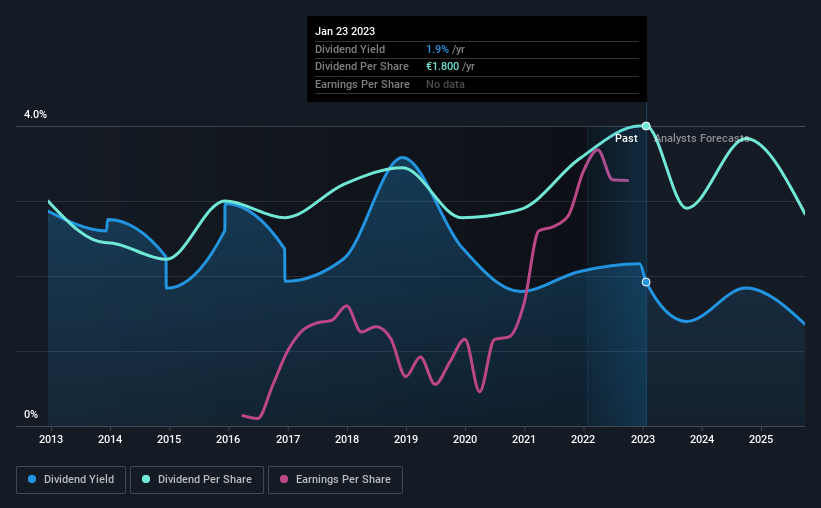Click the 2025 x-axis label
This screenshot has width=821, height=508.
click(761, 439)
